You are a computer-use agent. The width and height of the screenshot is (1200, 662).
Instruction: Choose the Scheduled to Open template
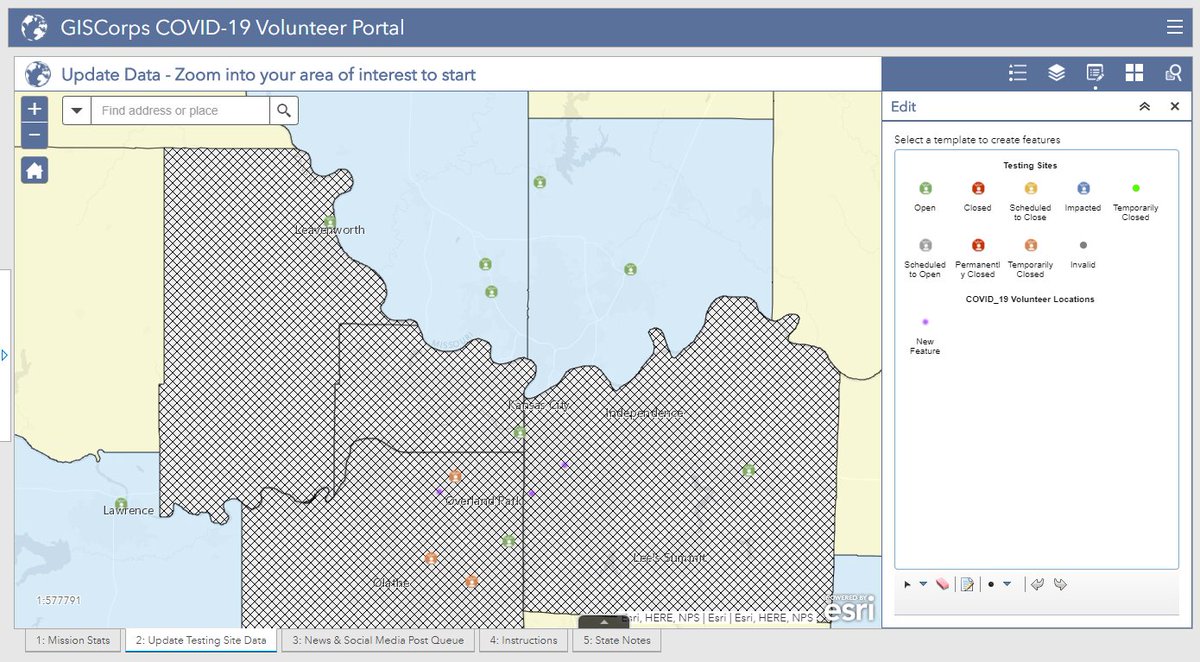[925, 257]
